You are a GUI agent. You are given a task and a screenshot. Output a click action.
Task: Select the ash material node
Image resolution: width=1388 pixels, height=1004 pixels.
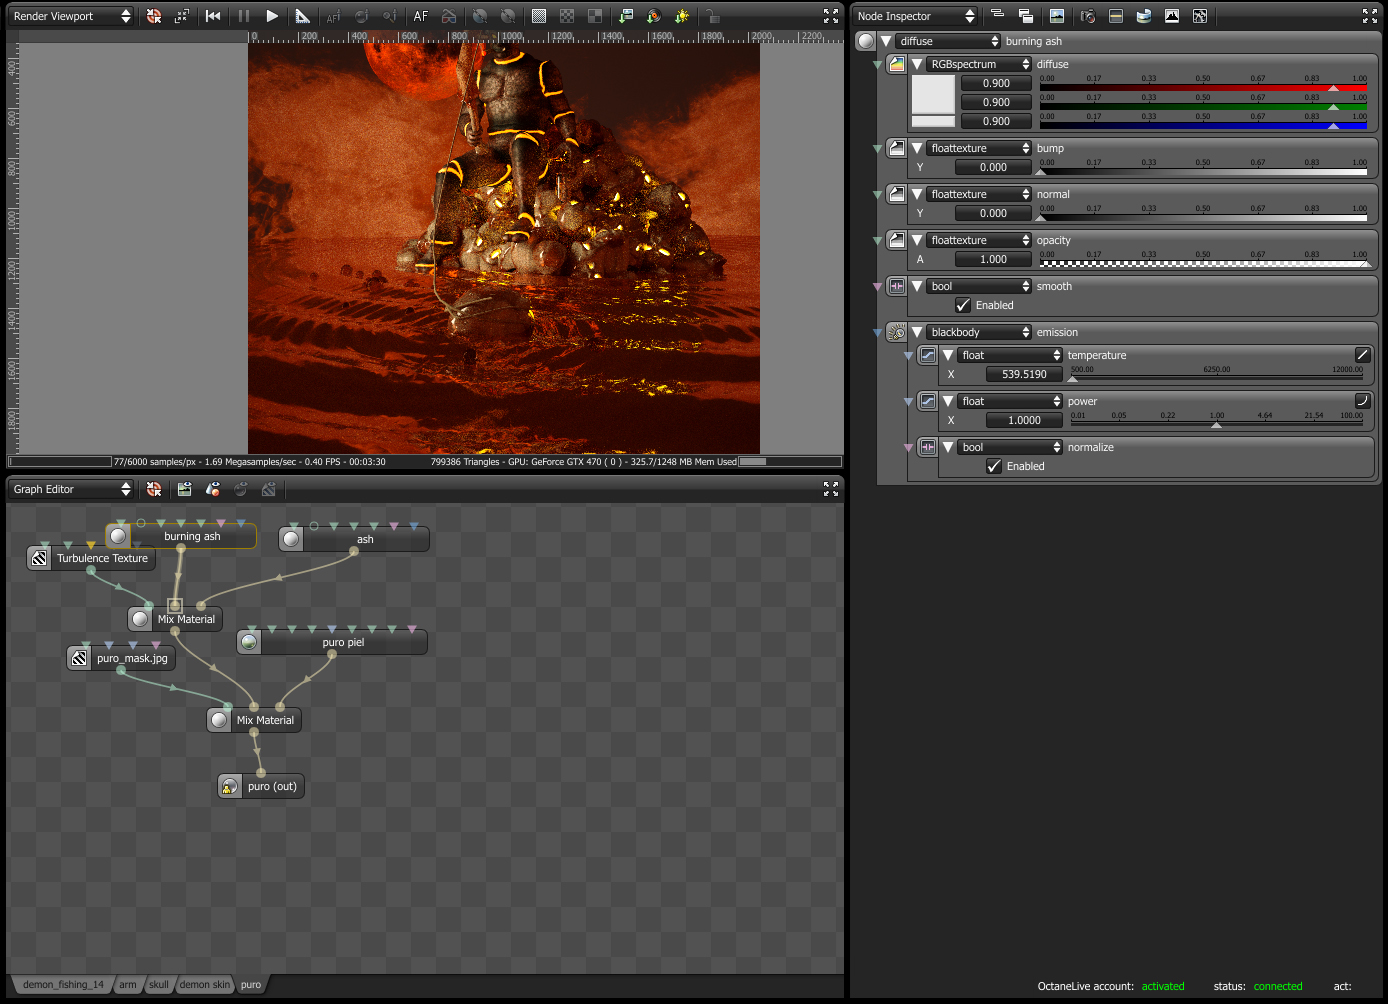tap(354, 540)
